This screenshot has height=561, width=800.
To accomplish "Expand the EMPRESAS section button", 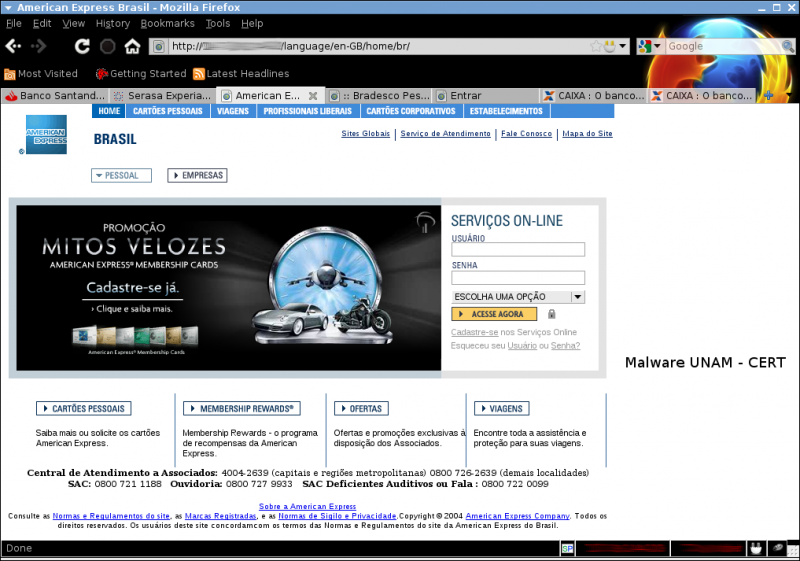I will tap(197, 175).
